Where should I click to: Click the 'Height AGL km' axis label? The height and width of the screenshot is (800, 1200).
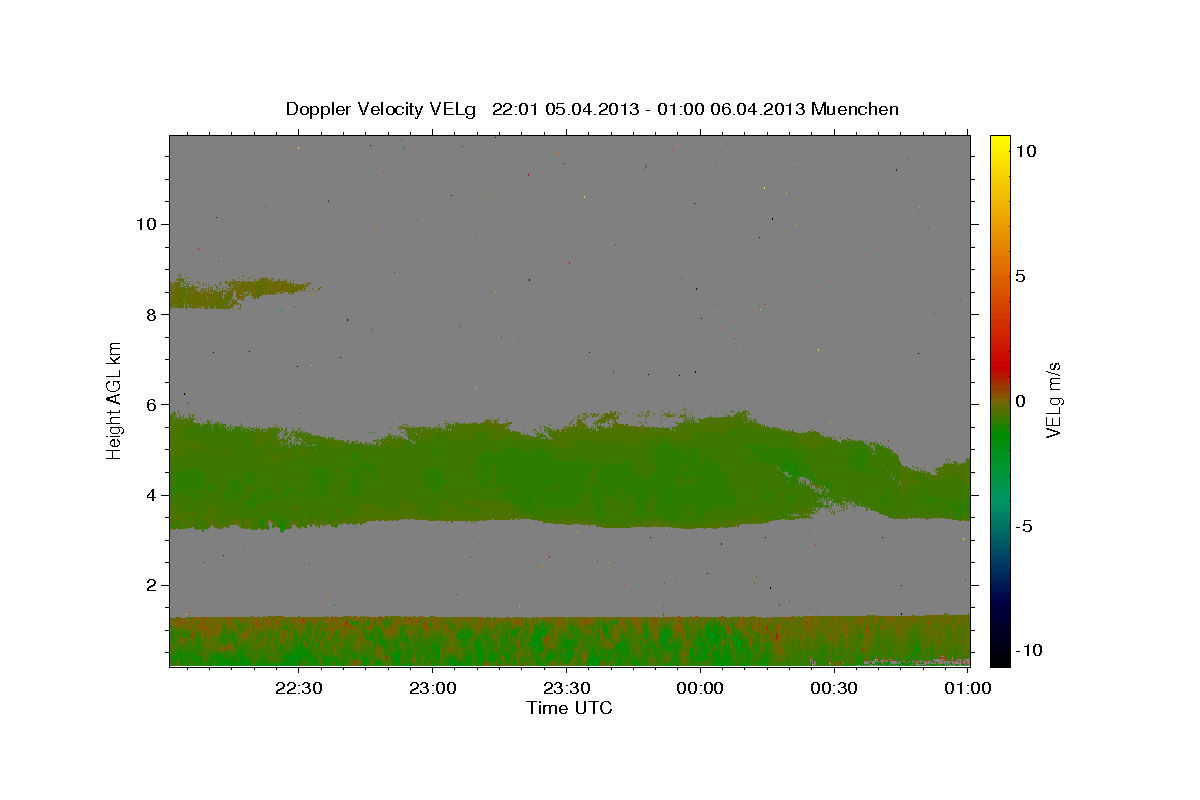tap(115, 400)
